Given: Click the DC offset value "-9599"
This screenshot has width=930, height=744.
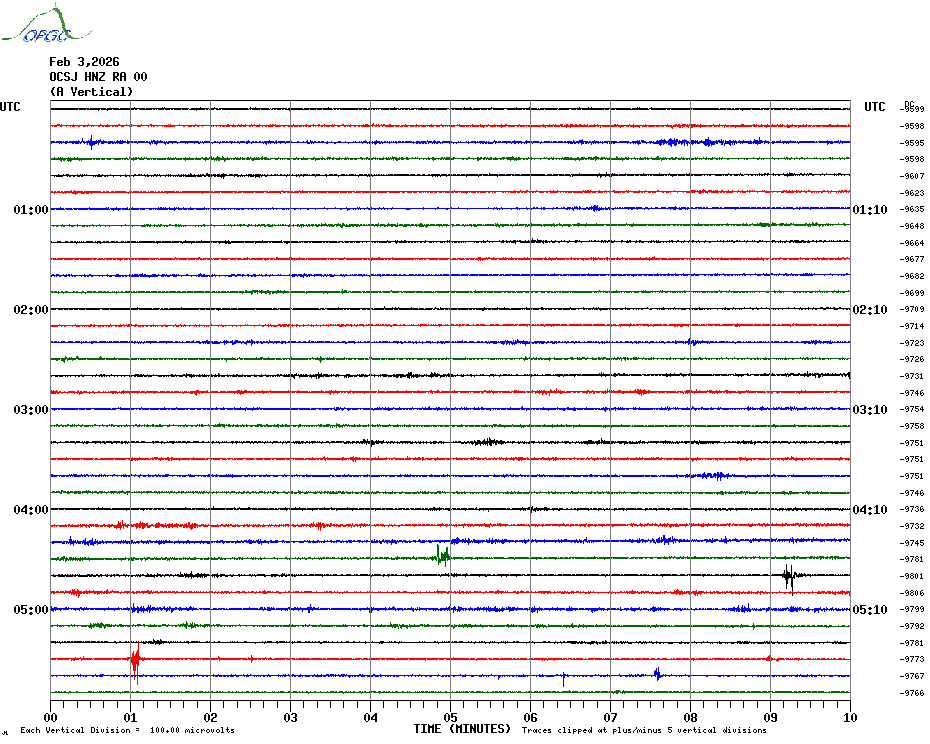Looking at the screenshot, I should (x=912, y=109).
